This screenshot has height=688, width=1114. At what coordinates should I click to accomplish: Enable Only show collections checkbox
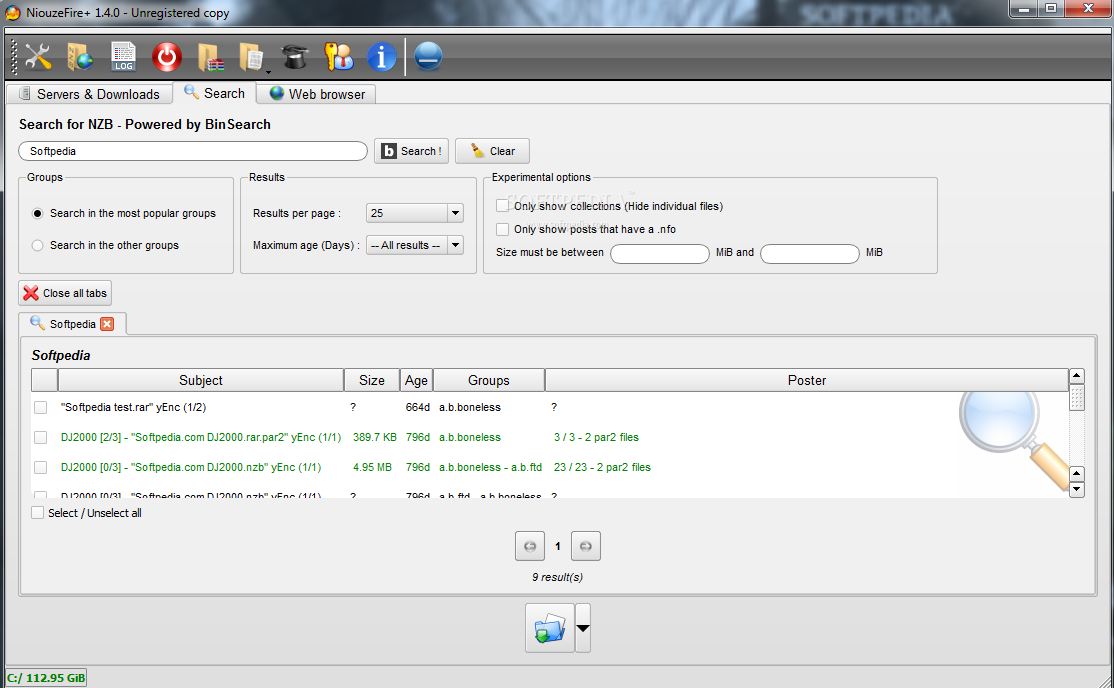pos(503,206)
